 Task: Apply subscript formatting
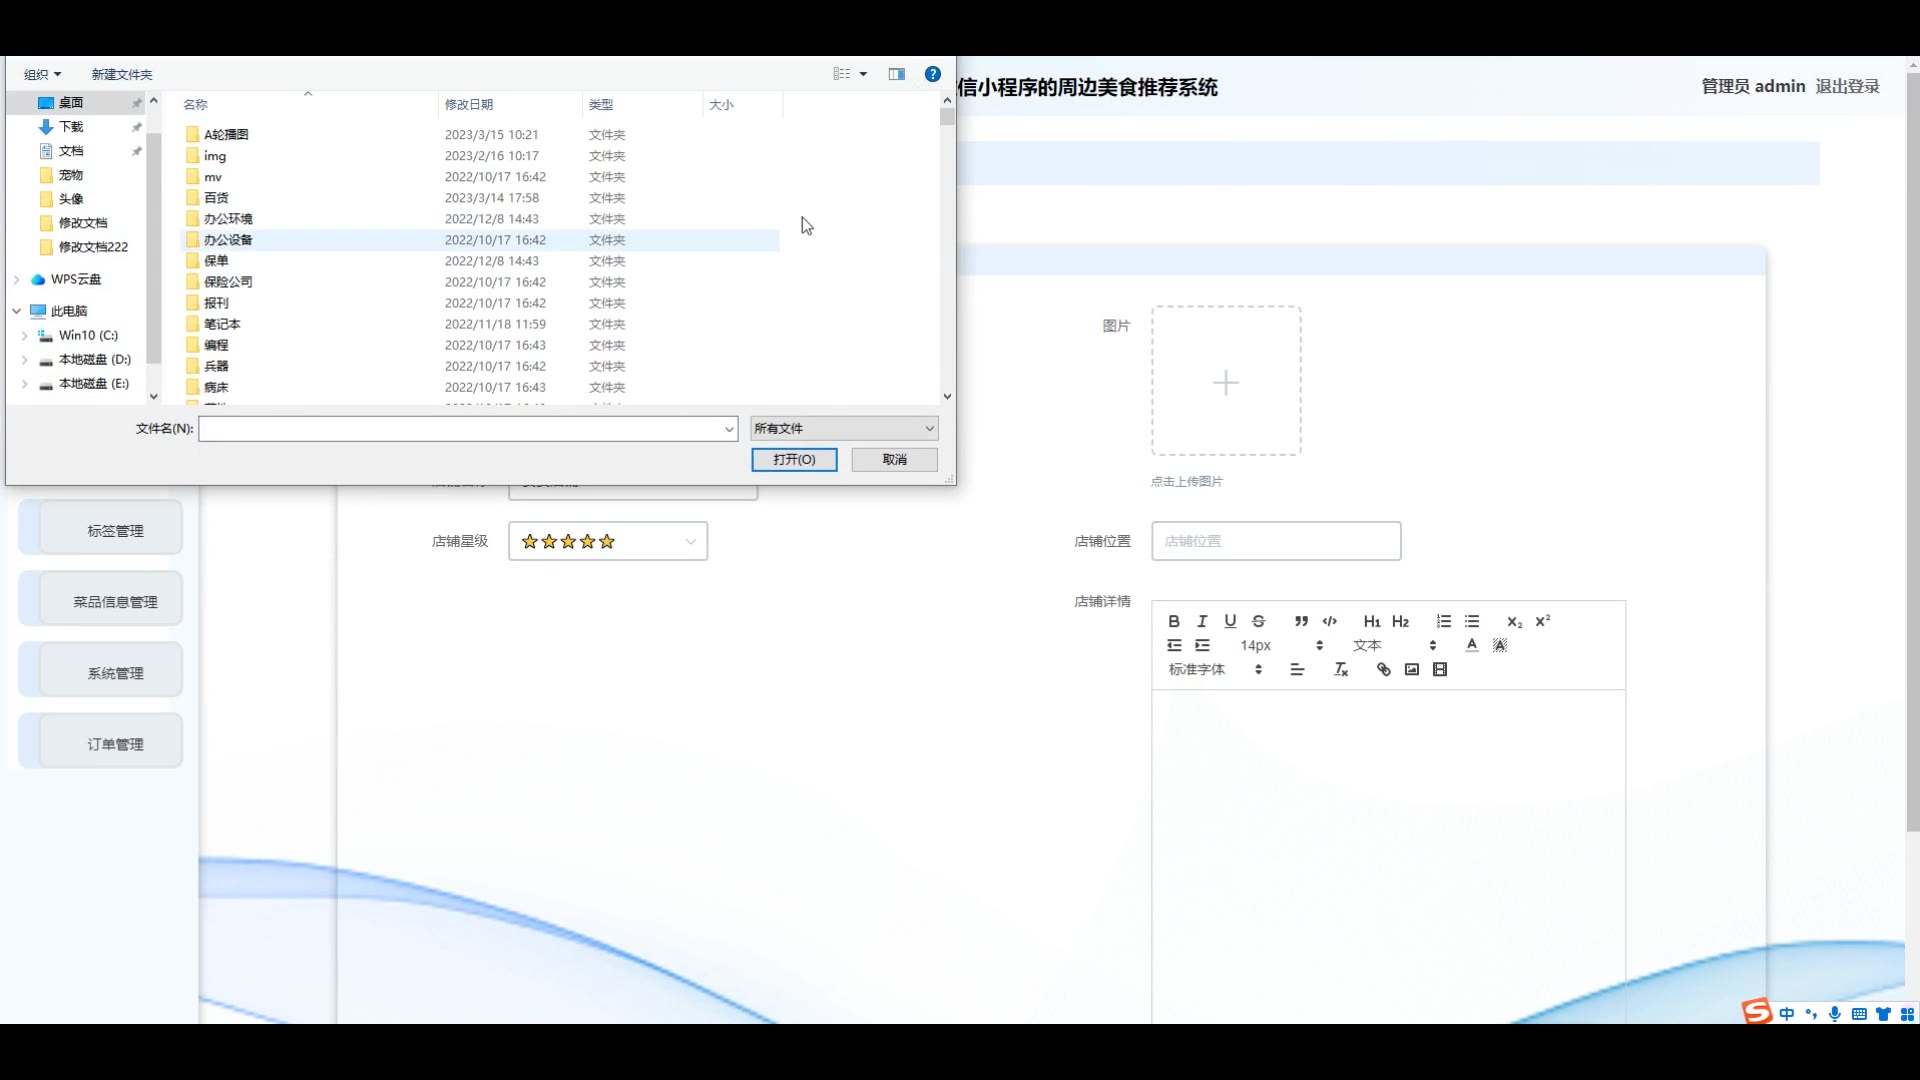tap(1514, 621)
